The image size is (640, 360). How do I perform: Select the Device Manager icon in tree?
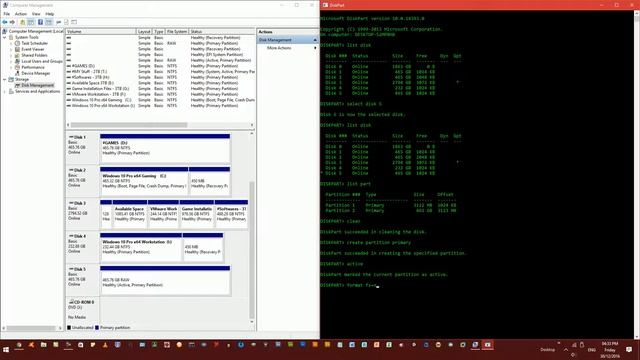(x=18, y=73)
